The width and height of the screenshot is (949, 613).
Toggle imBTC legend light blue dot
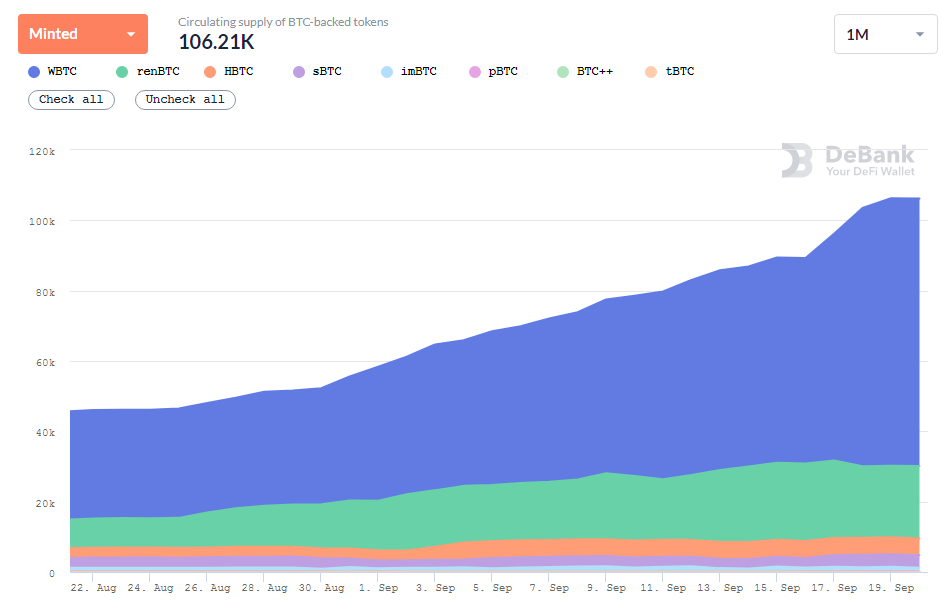point(387,72)
